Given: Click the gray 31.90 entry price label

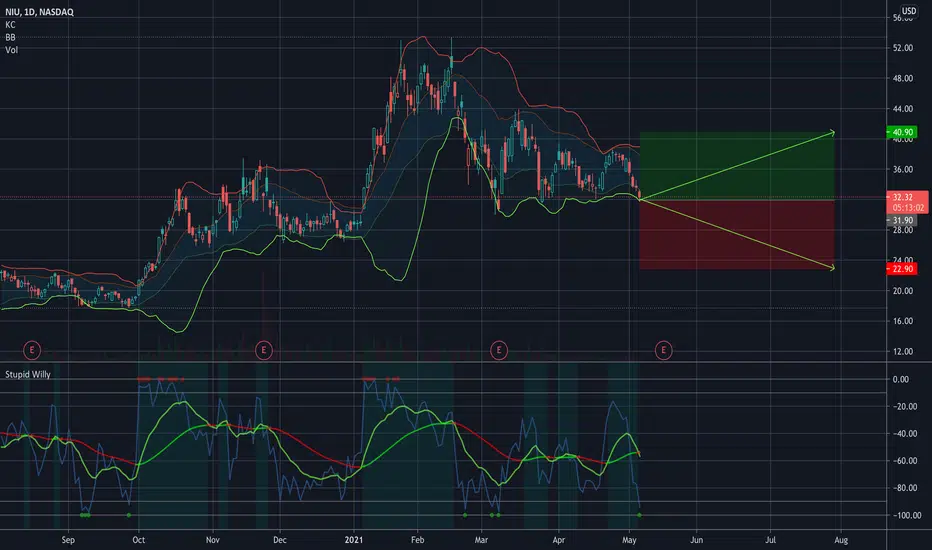Looking at the screenshot, I should pyautogui.click(x=902, y=221).
